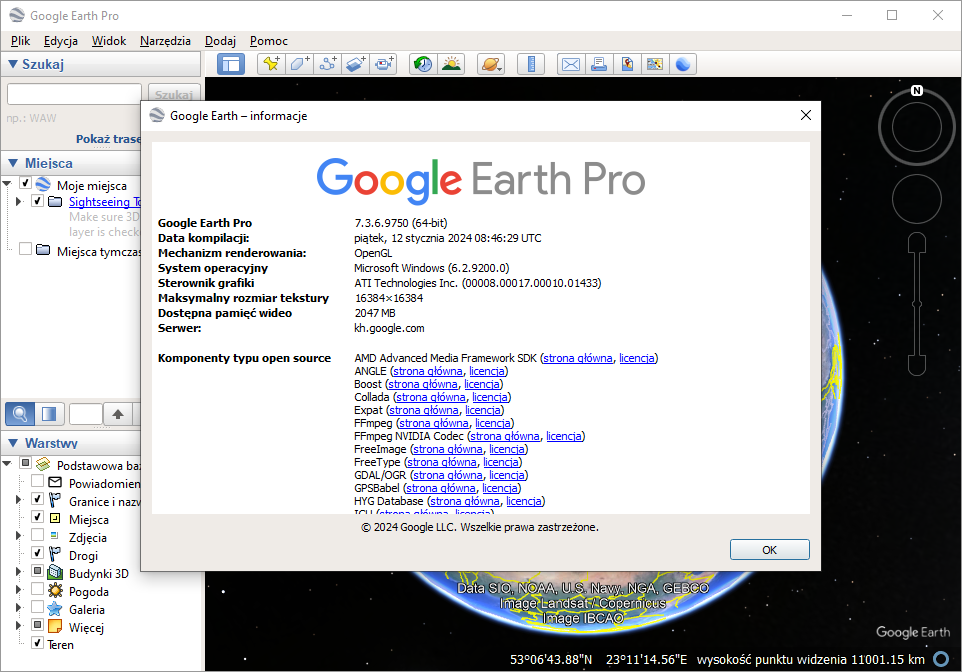This screenshot has width=962, height=672.
Task: Expand the Galeria layer
Action: click(18, 608)
